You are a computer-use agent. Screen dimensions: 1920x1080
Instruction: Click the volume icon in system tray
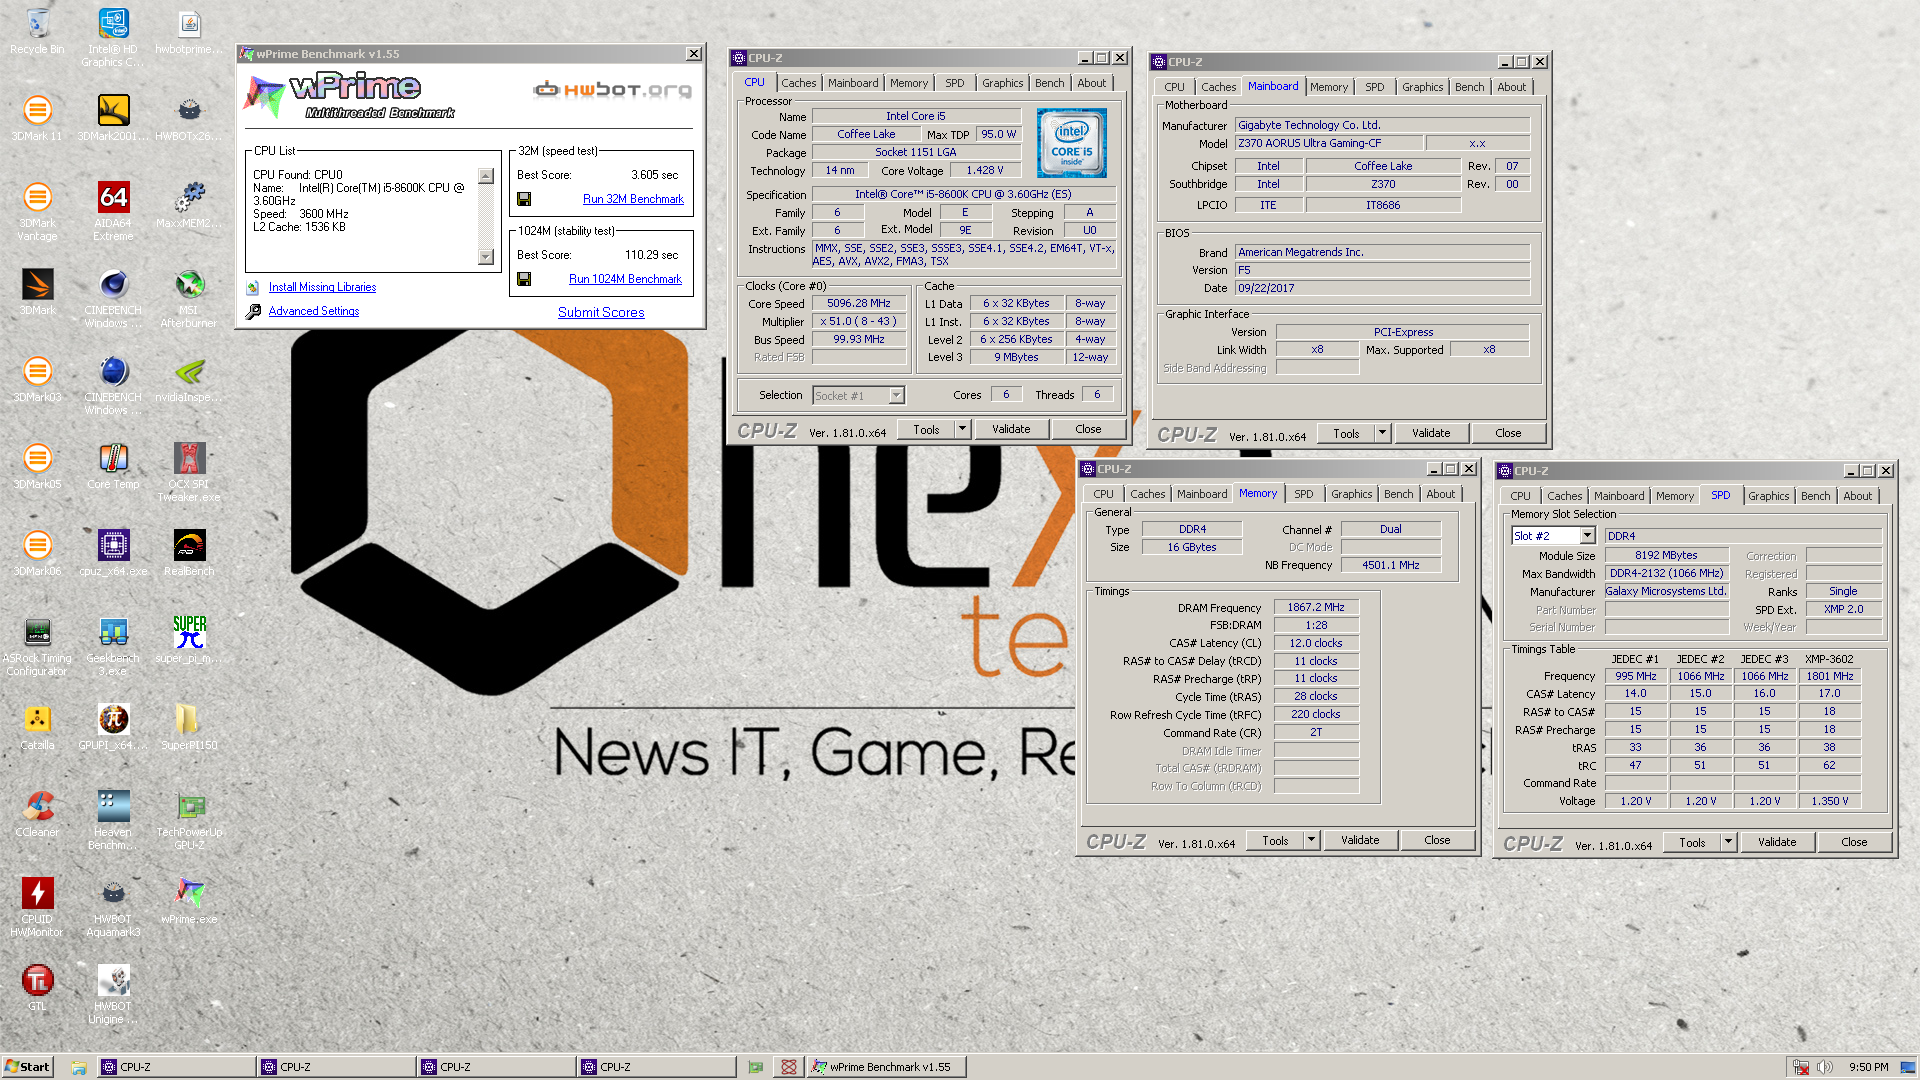pyautogui.click(x=1825, y=1067)
